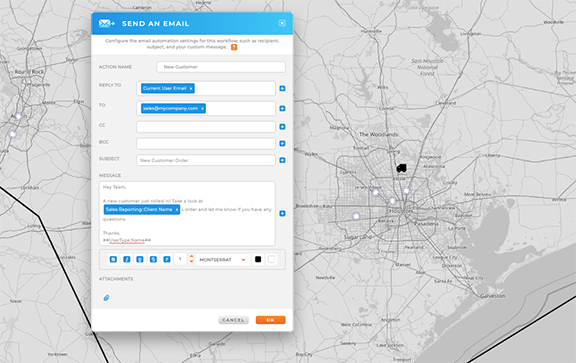Remove the sales@mycompany.com recipient tag
This screenshot has height=363, width=576.
point(202,108)
